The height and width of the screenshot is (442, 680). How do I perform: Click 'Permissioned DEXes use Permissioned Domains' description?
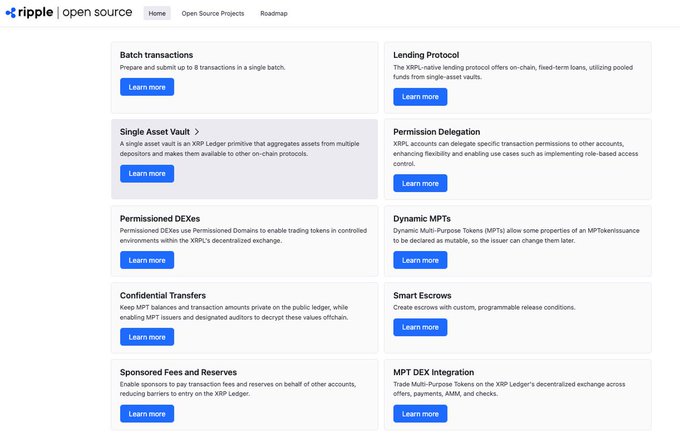tap(243, 236)
